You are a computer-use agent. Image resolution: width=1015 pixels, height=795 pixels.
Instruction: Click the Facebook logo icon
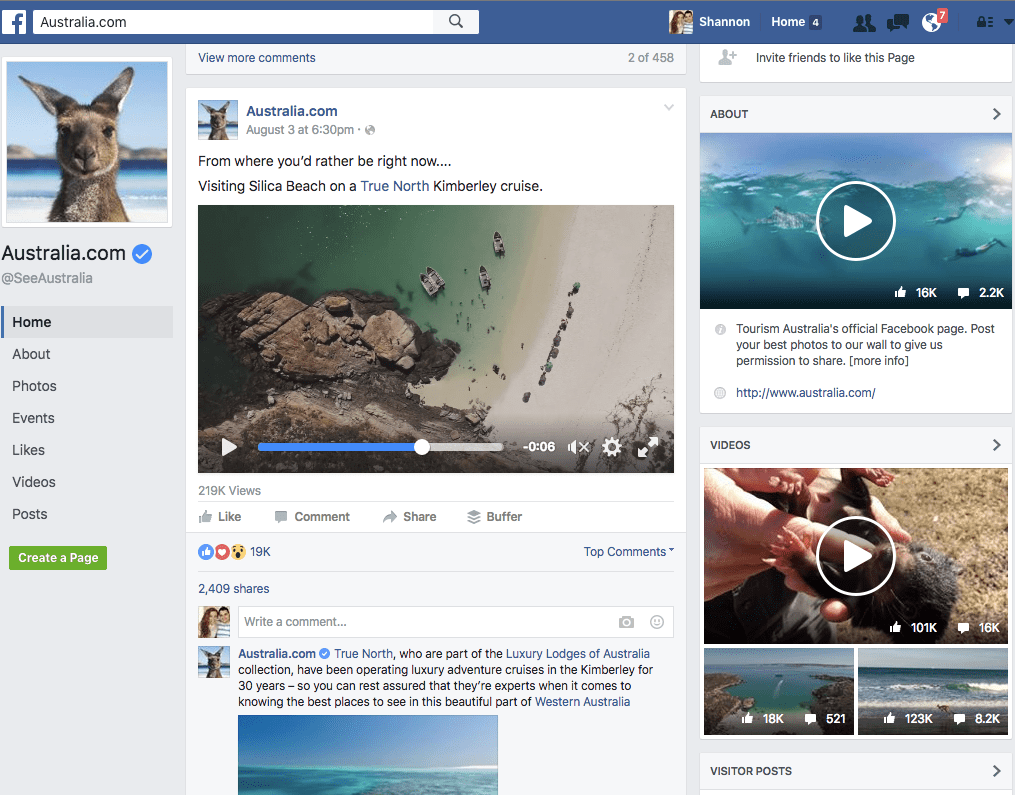tap(15, 21)
